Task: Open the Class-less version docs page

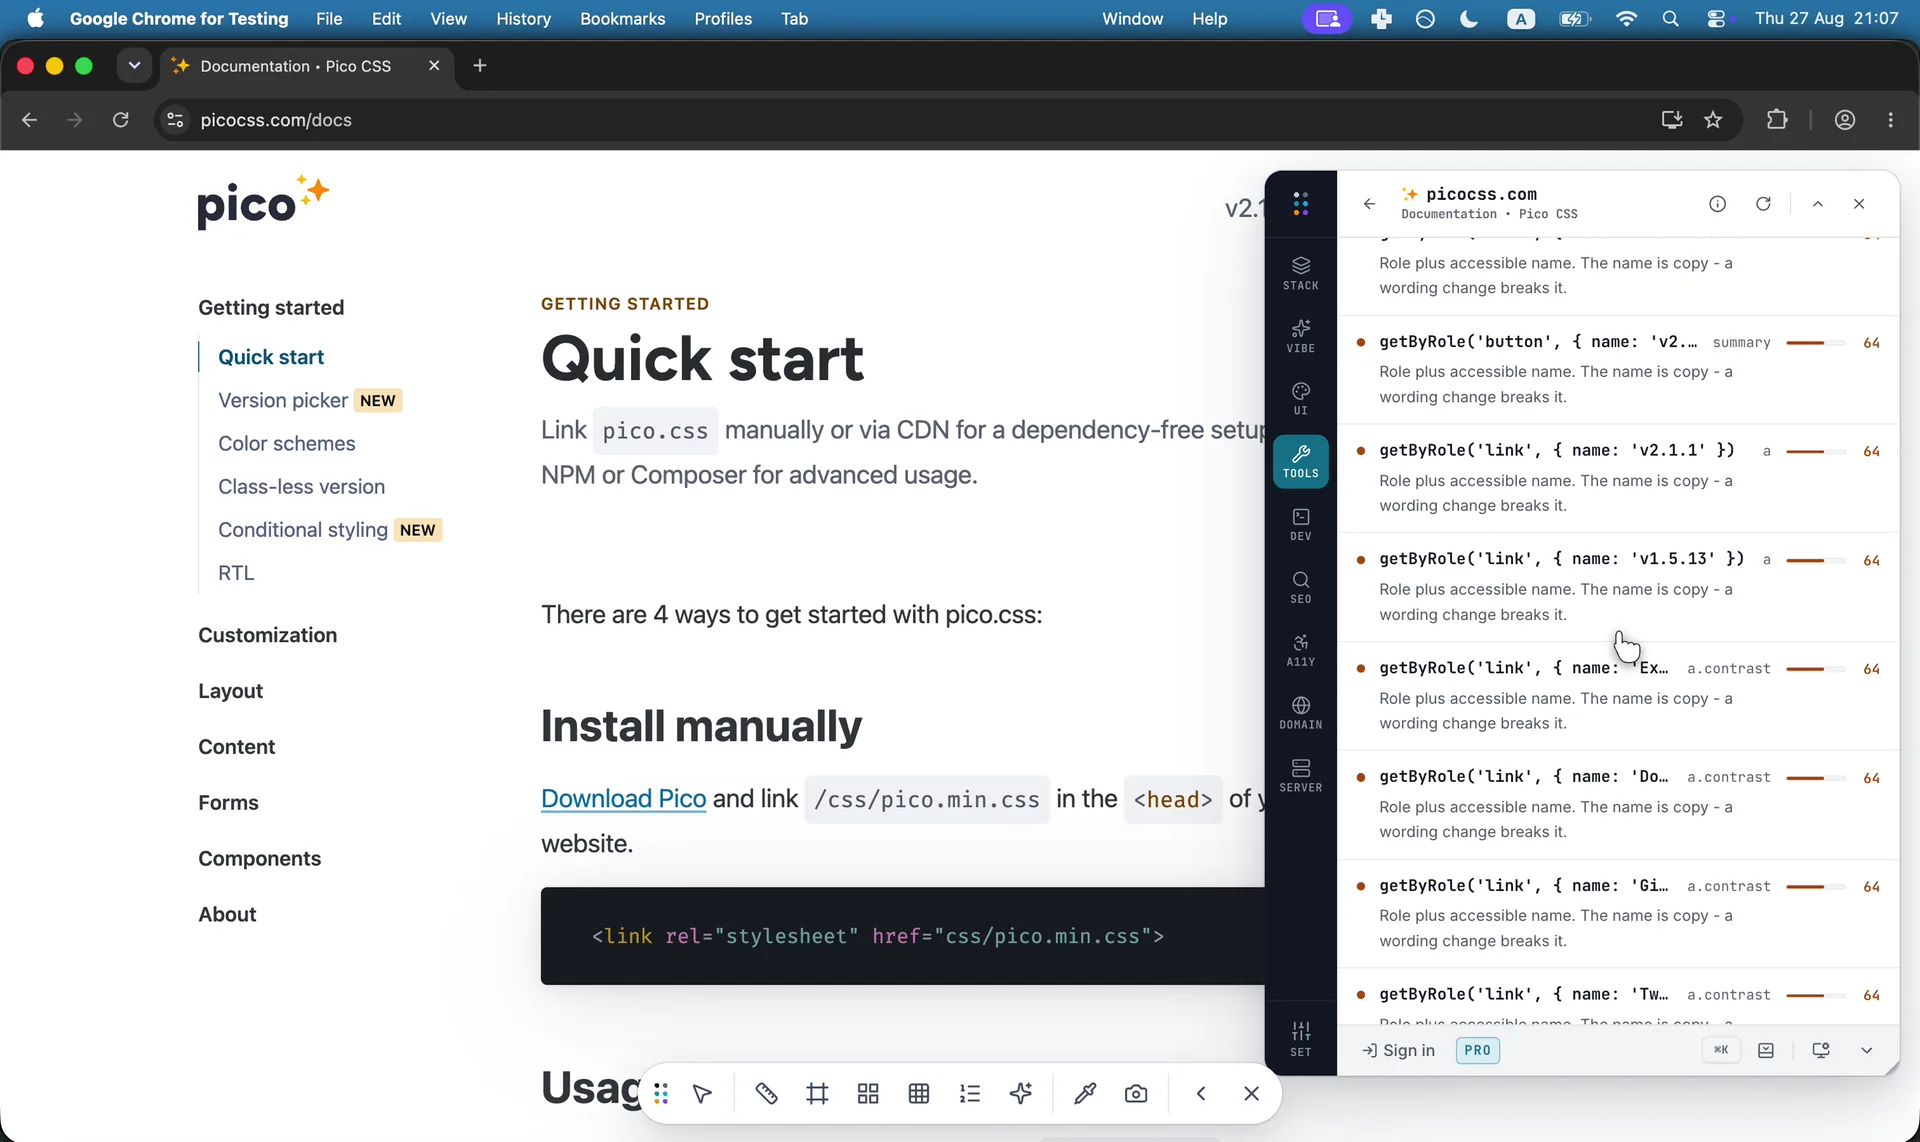Action: tap(301, 487)
